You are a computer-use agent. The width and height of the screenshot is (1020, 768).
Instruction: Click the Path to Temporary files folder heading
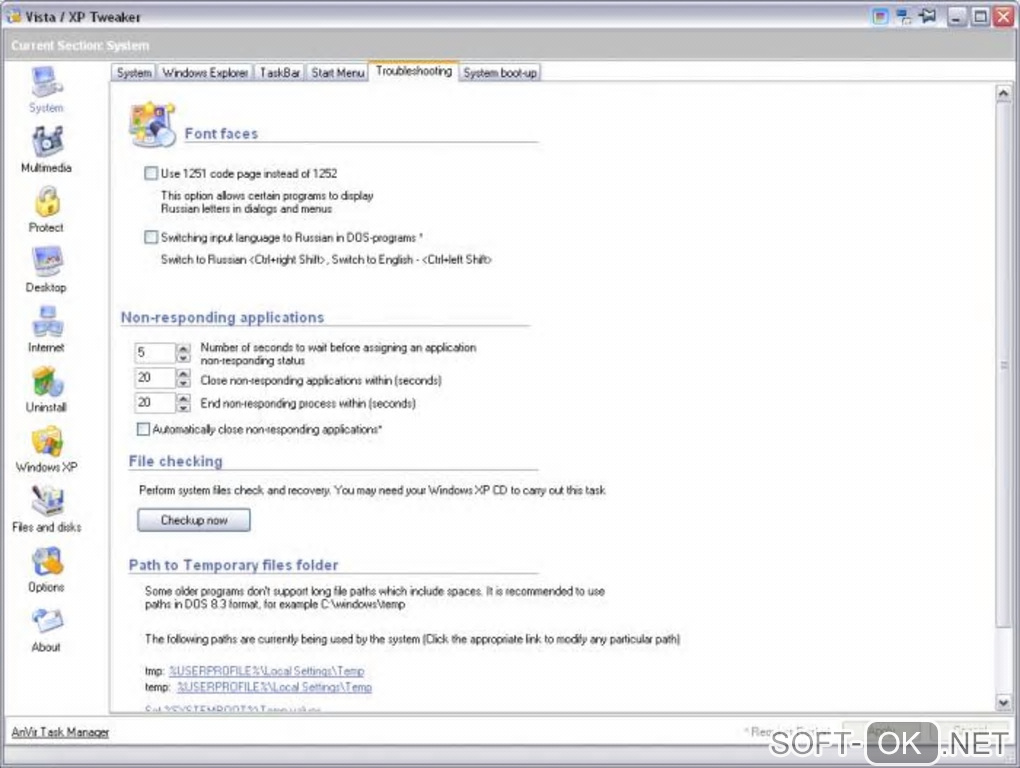(x=234, y=565)
